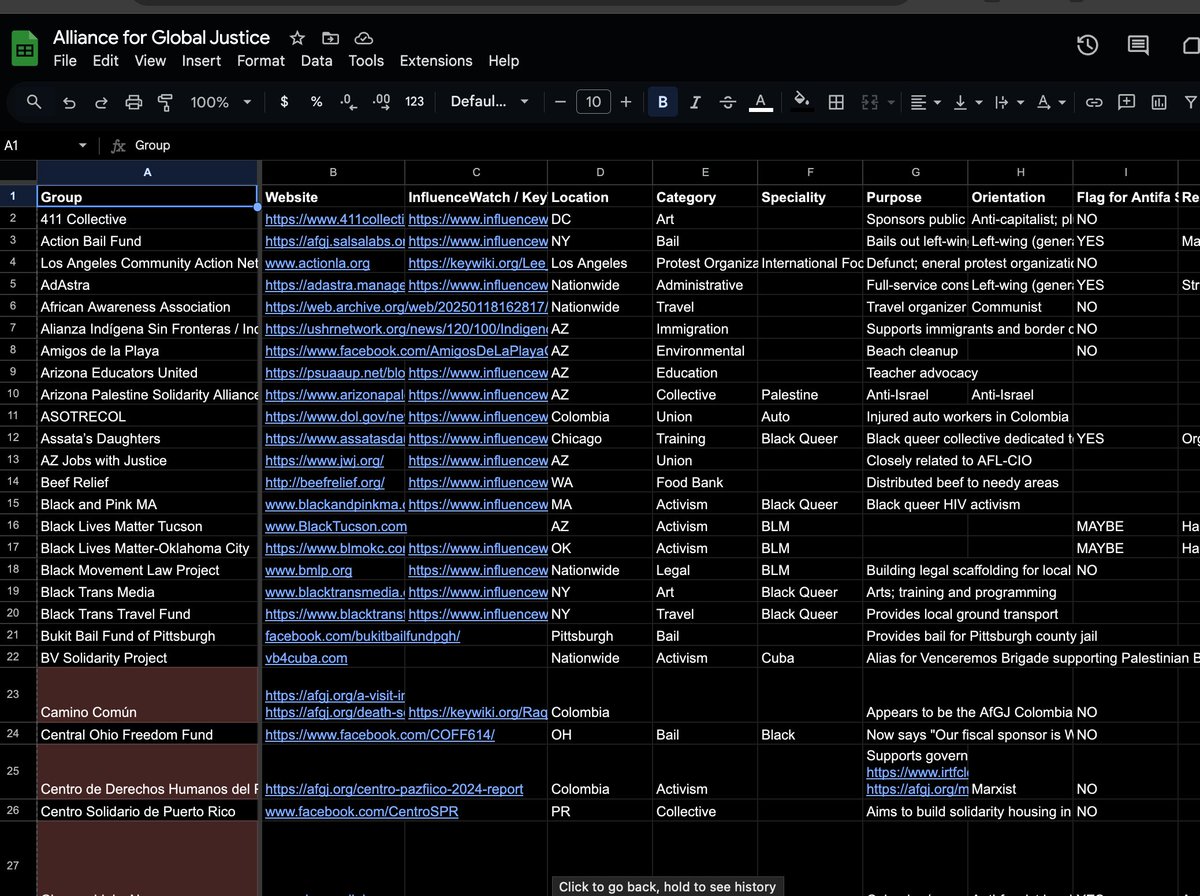
Task: Click the Move to folder icon
Action: click(x=330, y=38)
